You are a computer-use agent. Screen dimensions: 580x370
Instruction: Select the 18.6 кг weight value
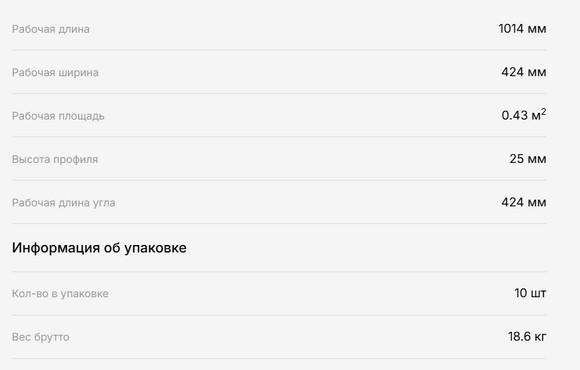527,336
